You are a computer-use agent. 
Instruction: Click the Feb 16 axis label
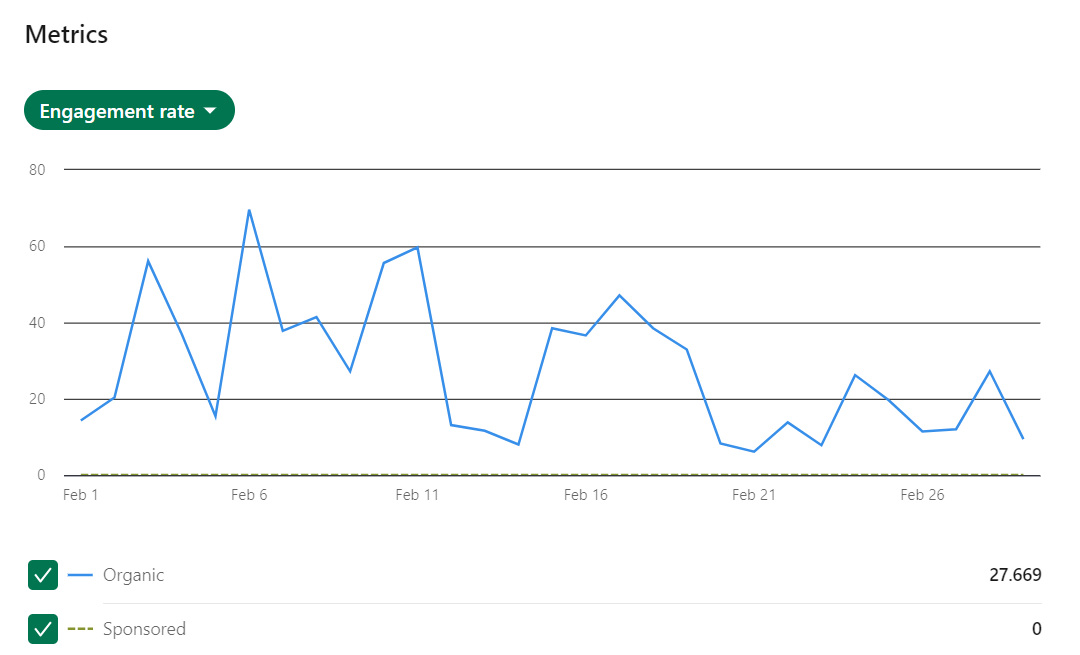point(585,494)
